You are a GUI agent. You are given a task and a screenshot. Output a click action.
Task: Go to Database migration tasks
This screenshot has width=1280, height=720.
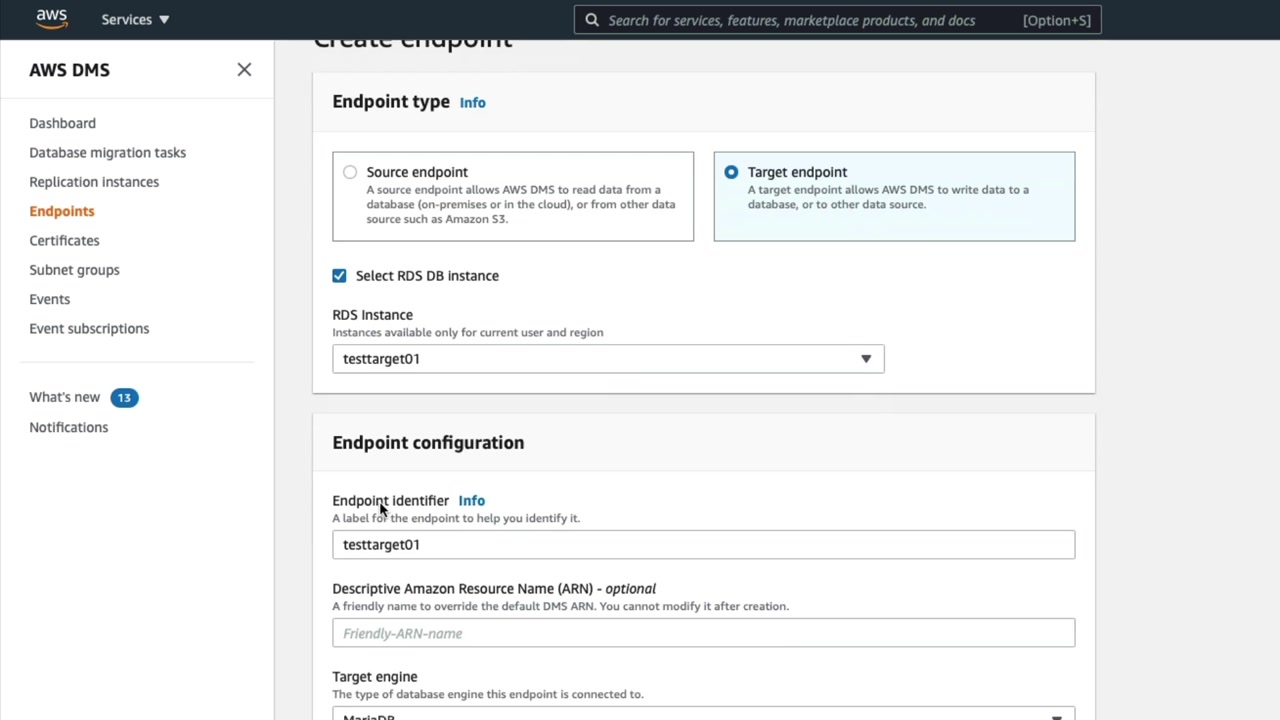tap(107, 153)
